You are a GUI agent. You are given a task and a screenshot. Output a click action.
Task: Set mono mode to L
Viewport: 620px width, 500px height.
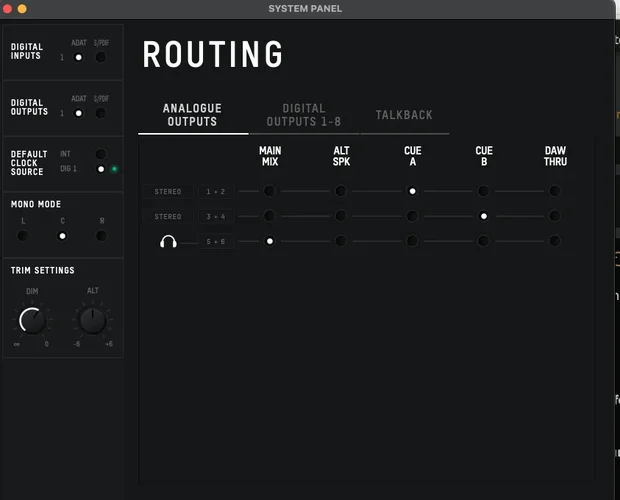click(23, 236)
